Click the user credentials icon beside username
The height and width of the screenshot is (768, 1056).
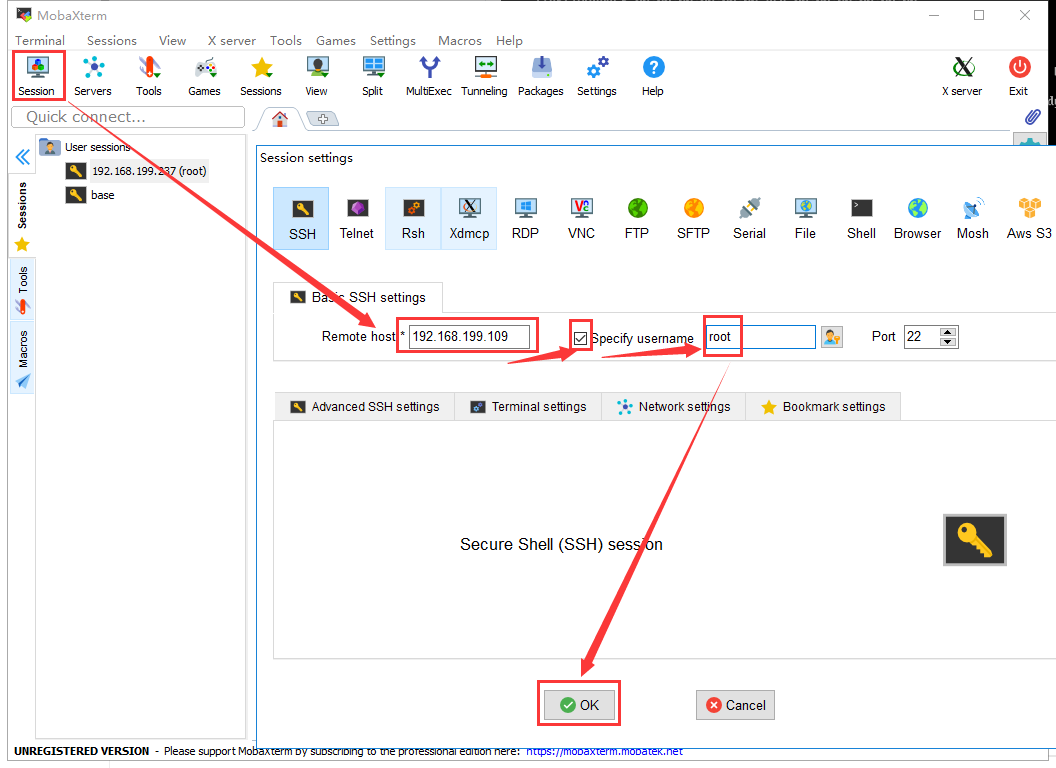pos(831,337)
